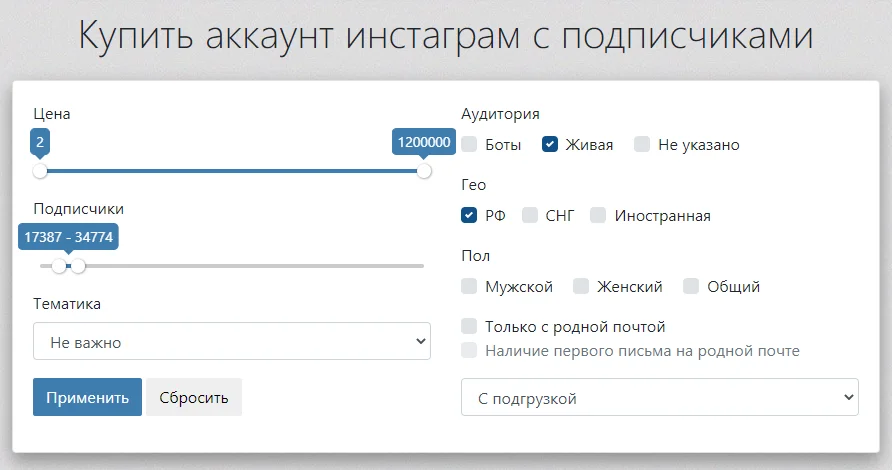Image resolution: width=892 pixels, height=470 pixels.
Task: Open the Тематика dropdown
Action: 232,341
